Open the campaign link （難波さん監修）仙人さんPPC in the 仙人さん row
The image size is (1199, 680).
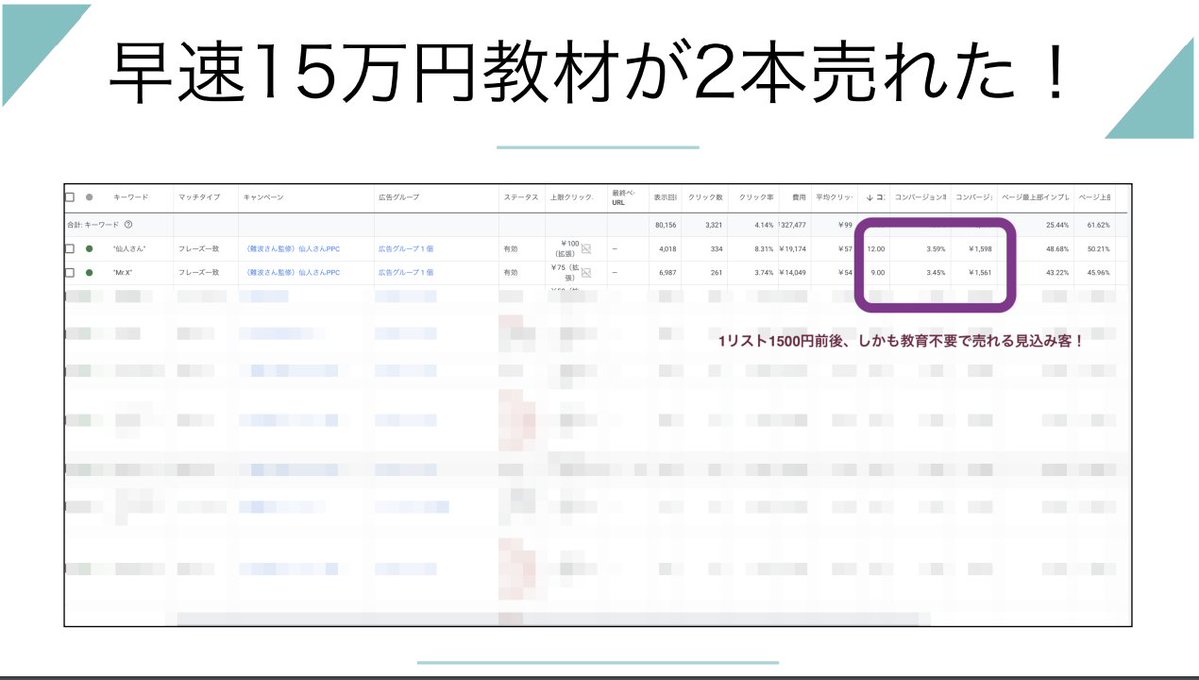tap(293, 248)
